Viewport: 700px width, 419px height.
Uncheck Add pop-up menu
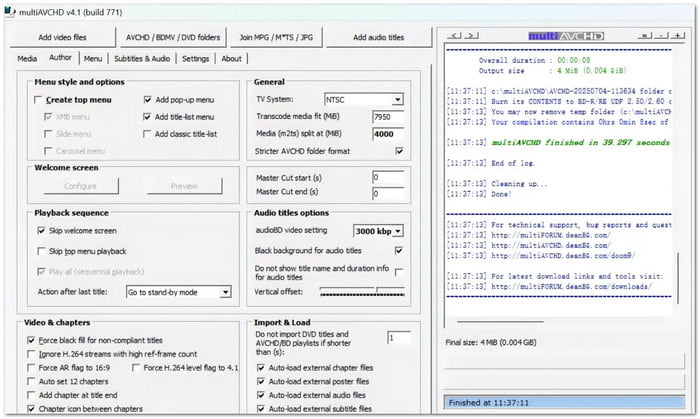(x=147, y=100)
